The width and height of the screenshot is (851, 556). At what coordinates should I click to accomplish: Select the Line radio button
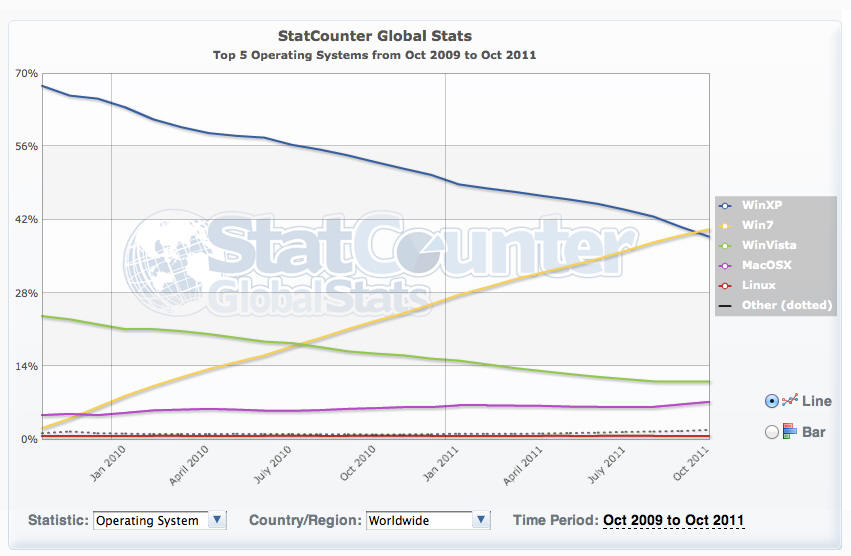tap(771, 401)
